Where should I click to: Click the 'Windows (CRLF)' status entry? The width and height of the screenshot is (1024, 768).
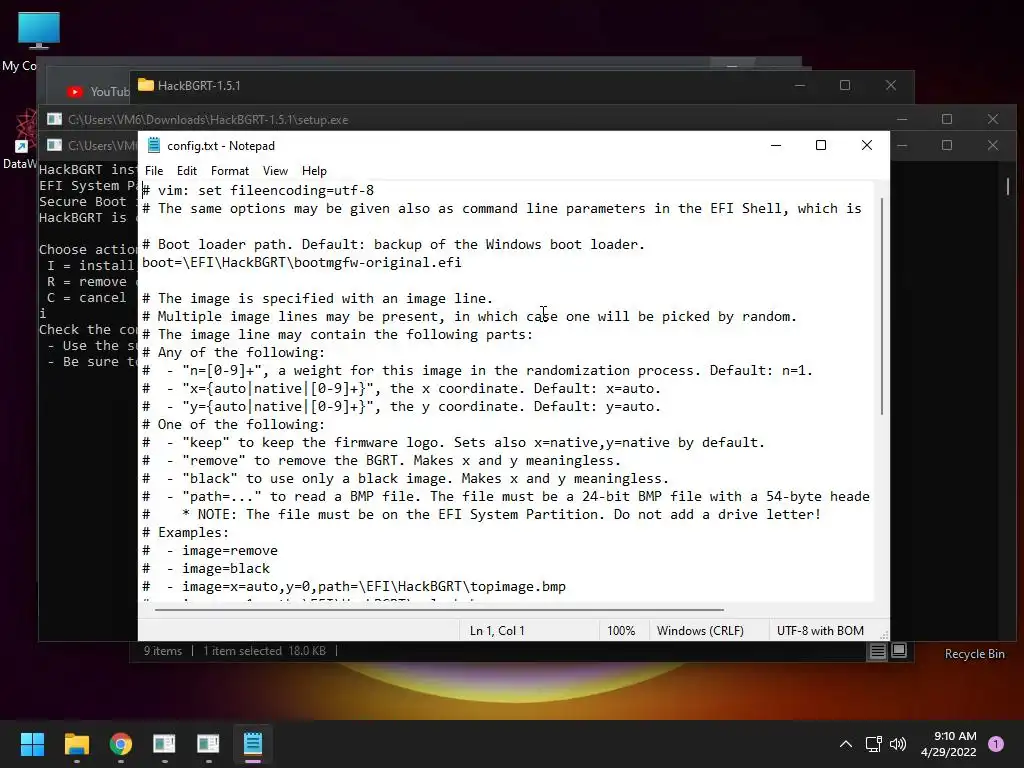(700, 631)
